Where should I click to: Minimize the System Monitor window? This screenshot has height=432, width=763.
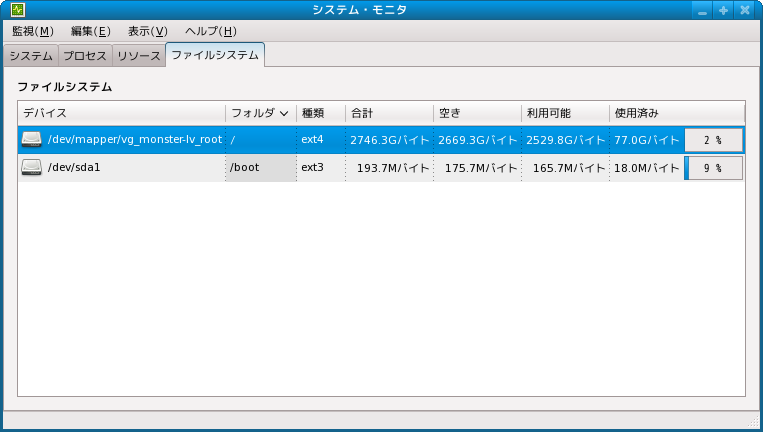tap(703, 10)
